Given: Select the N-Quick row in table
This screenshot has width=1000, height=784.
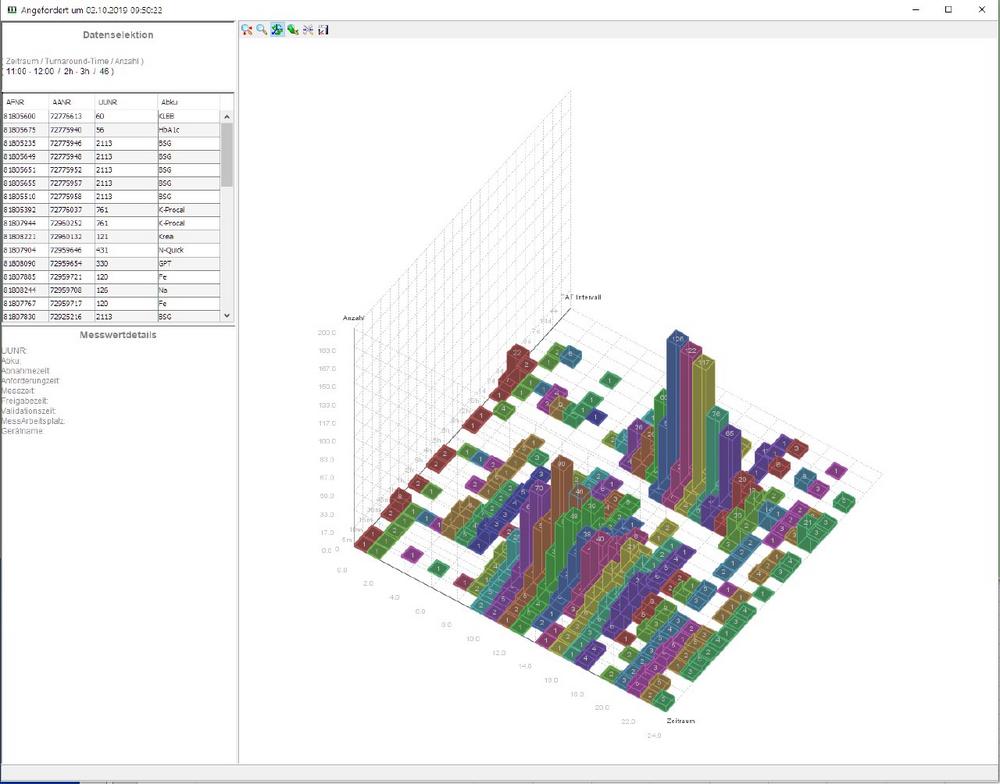Looking at the screenshot, I should pos(110,250).
